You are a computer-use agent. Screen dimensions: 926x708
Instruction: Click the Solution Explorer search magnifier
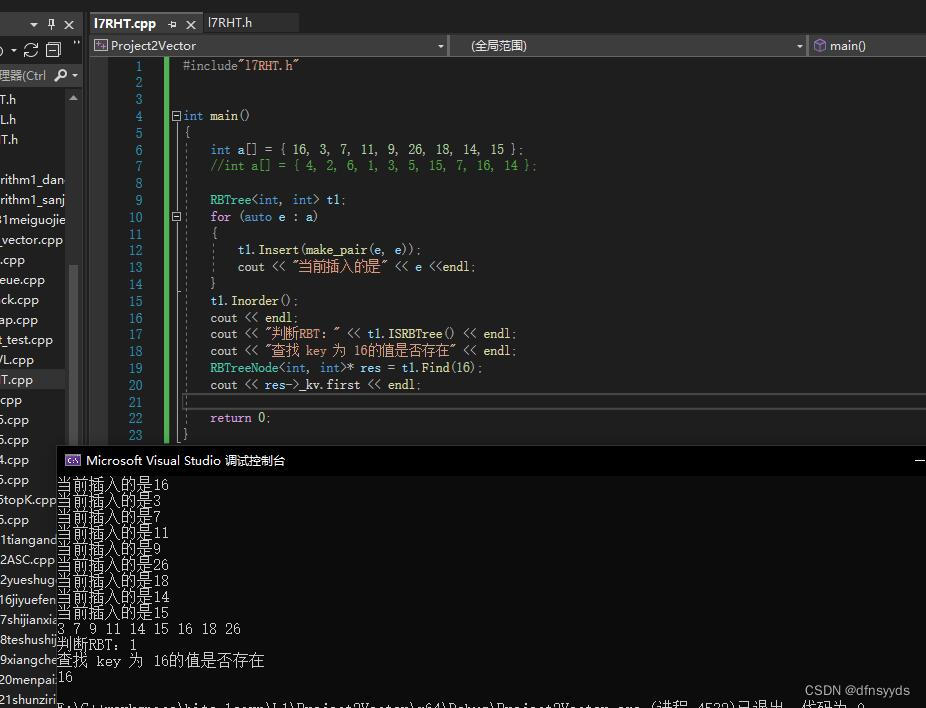coord(60,75)
